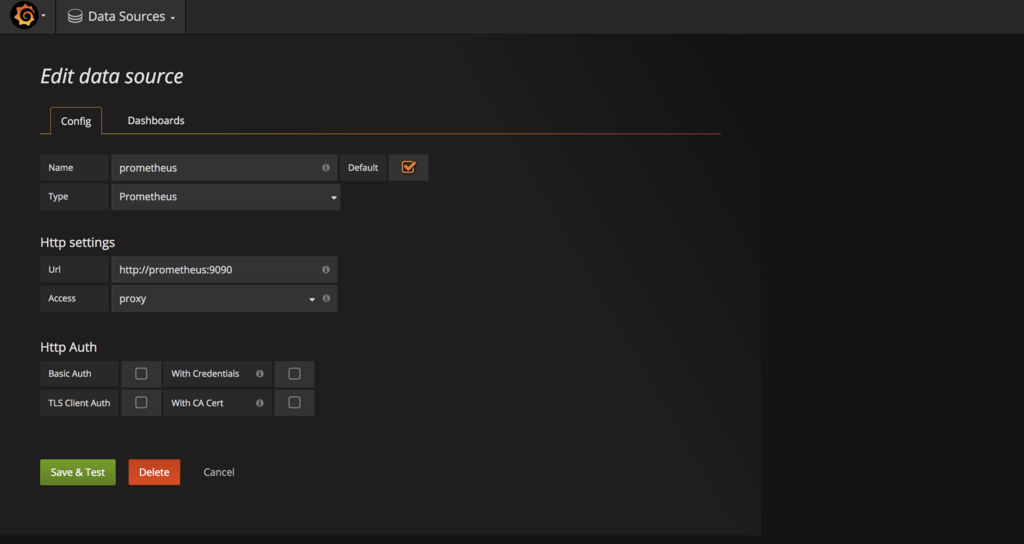Expand the Data Sources navigation dropdown
The height and width of the screenshot is (544, 1024).
(121, 16)
